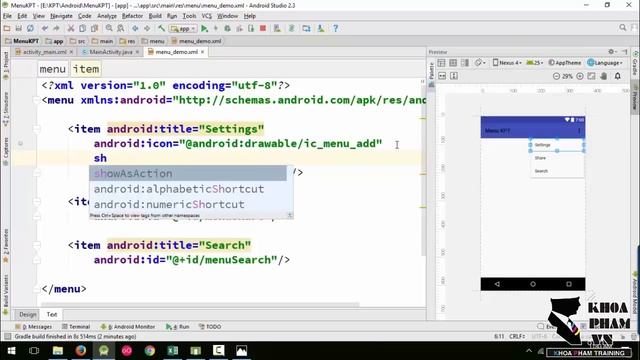The image size is (640, 360).
Task: Click the Zoom to Fit icon in Preview
Action: point(591,76)
